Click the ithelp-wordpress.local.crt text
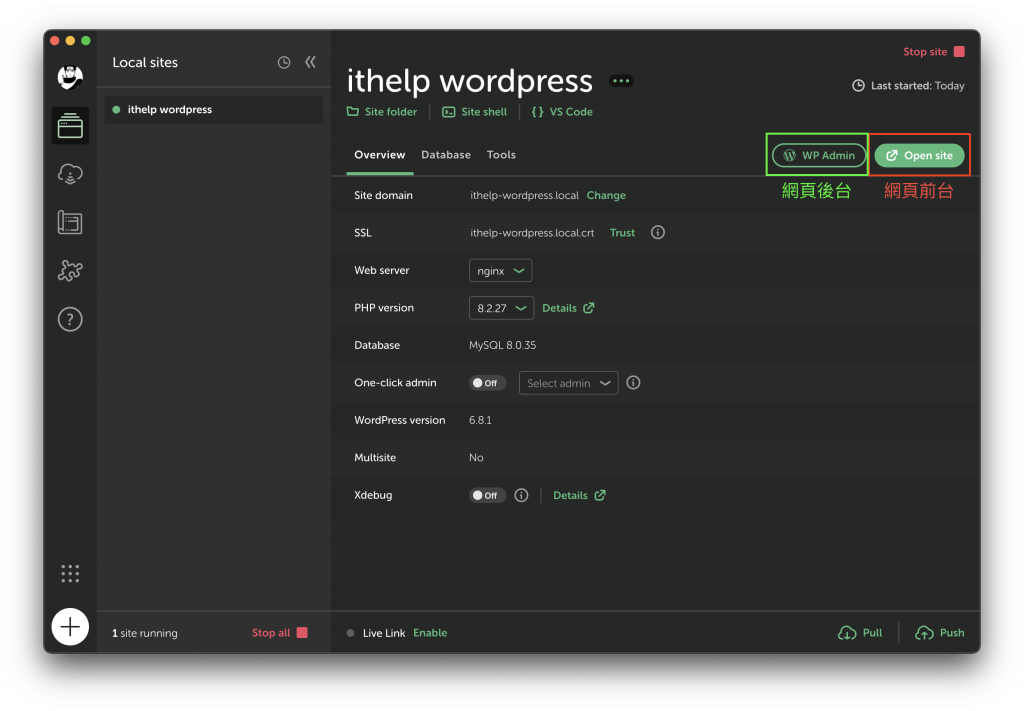Image resolution: width=1024 pixels, height=711 pixels. point(532,232)
